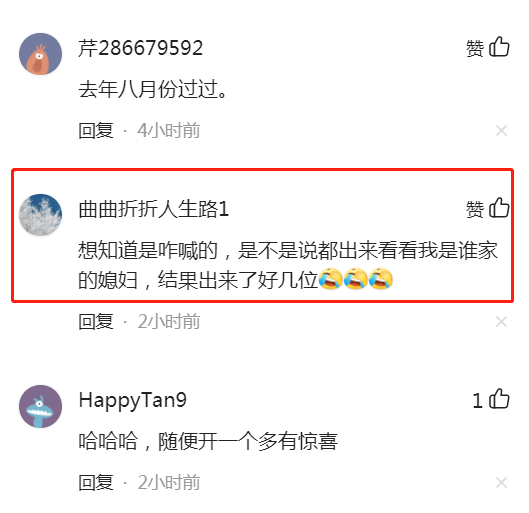
Task: Reply to the 去年八月份过过 comment
Action: tap(96, 131)
